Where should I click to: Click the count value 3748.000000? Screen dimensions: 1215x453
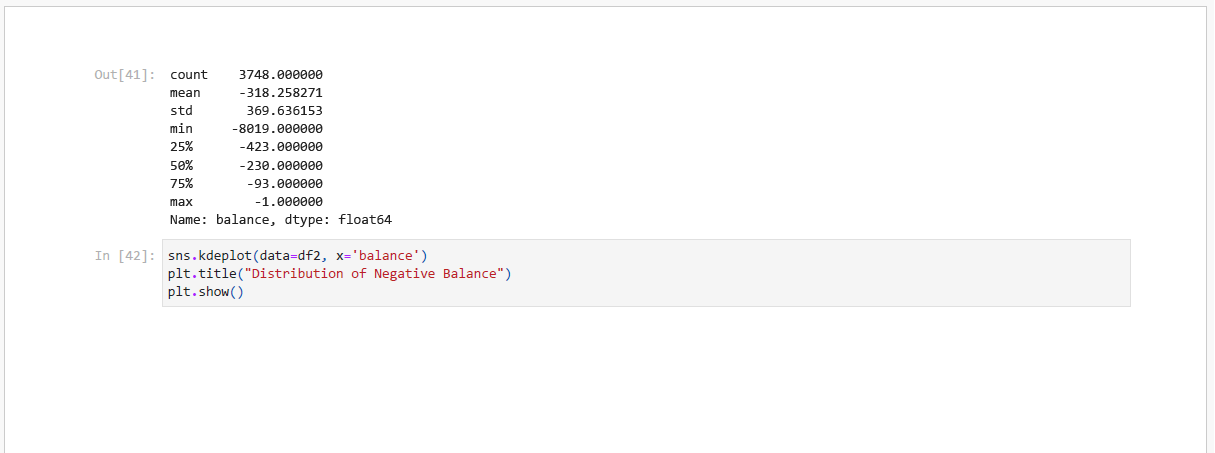click(280, 75)
